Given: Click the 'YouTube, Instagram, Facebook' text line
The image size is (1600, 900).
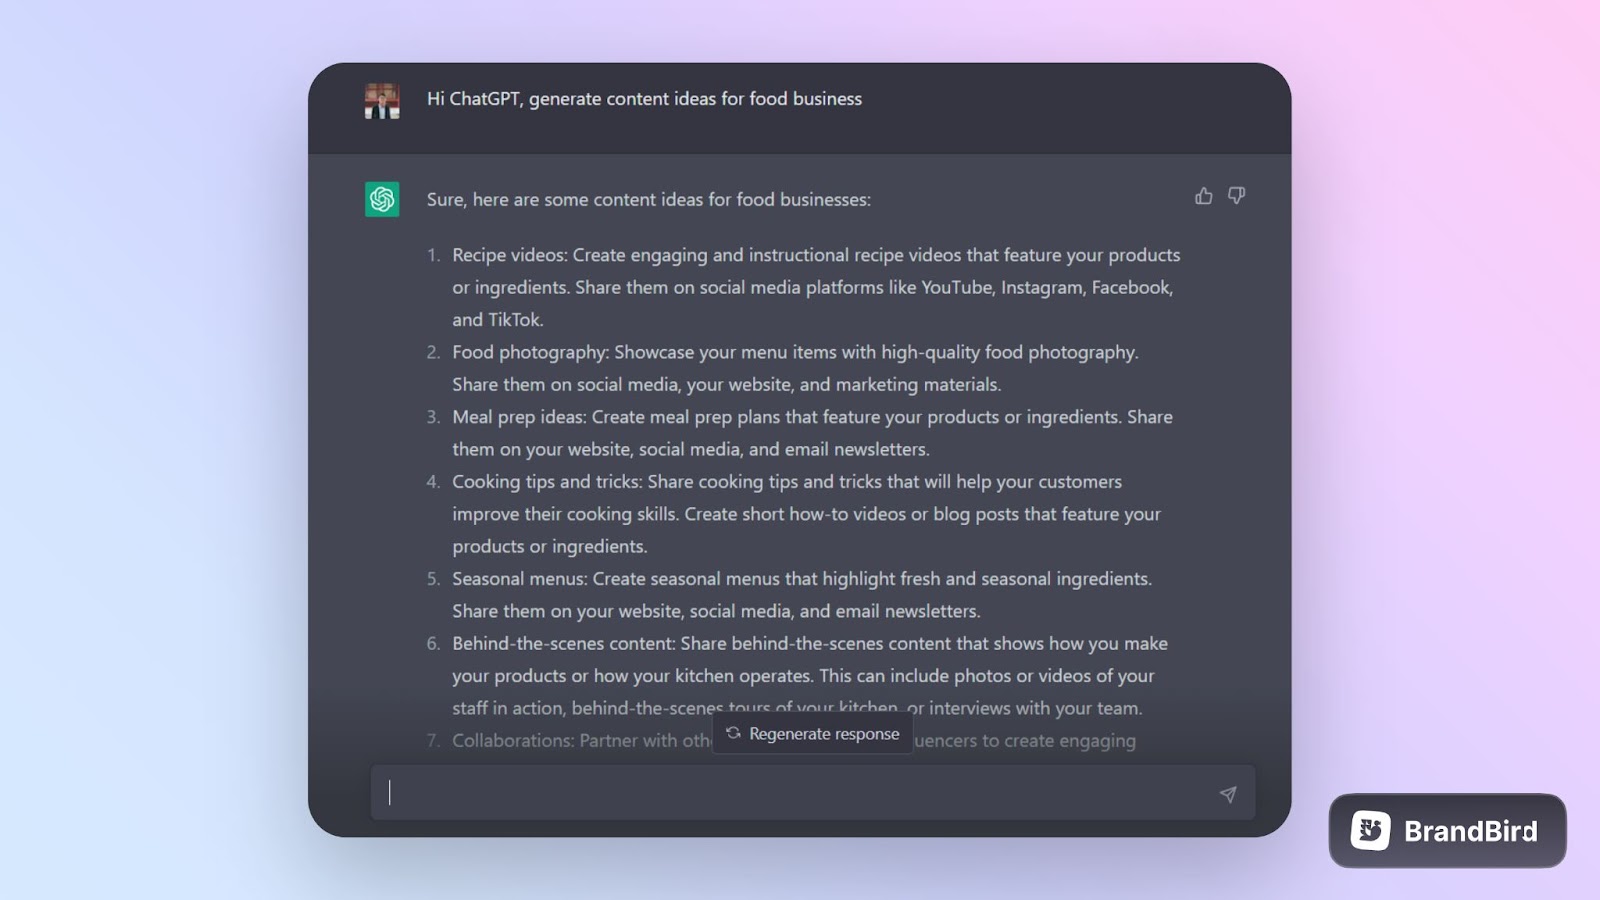Looking at the screenshot, I should 813,287.
